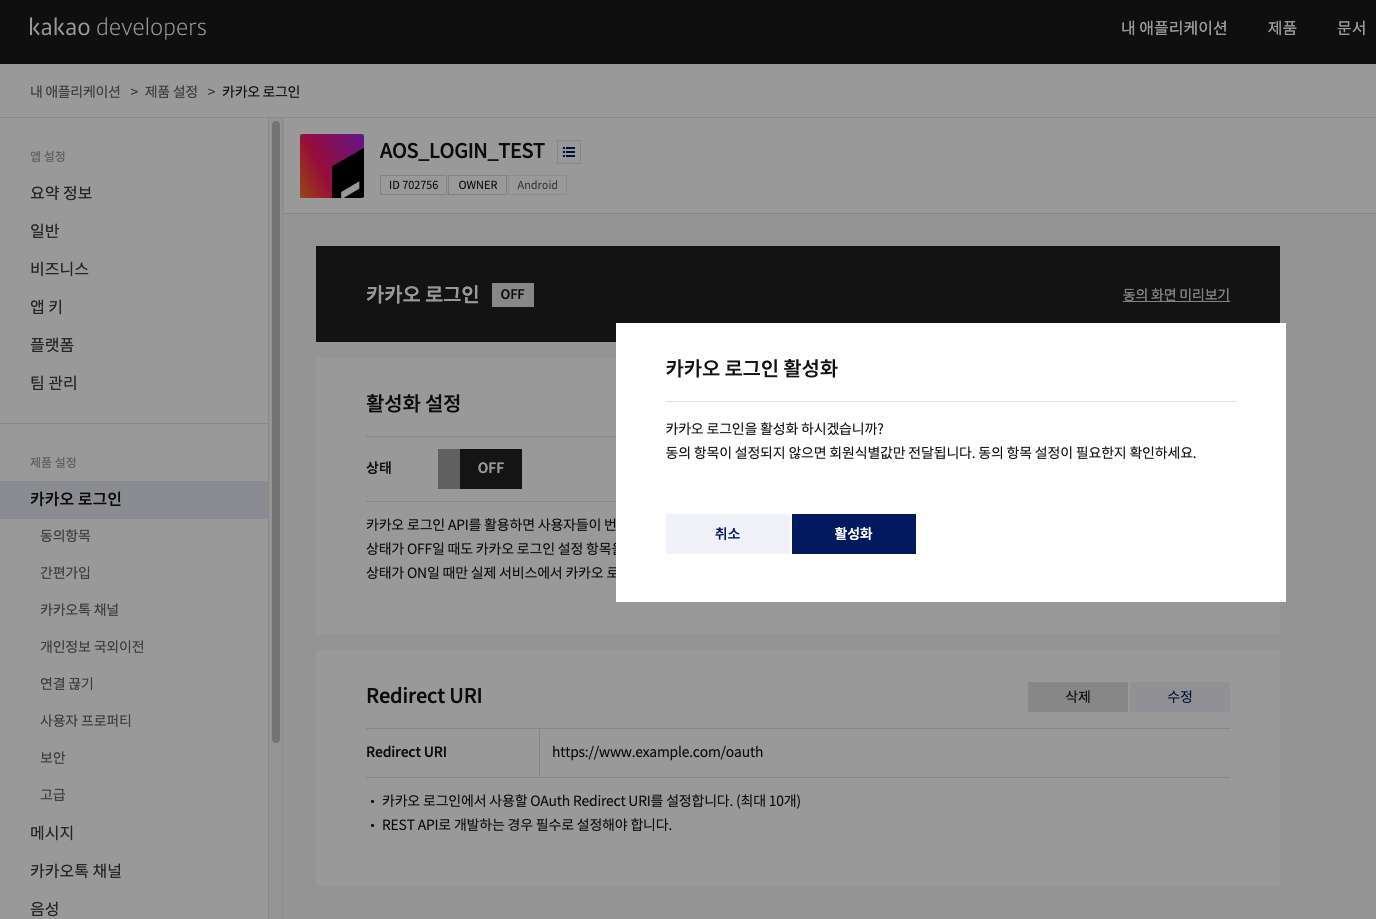Click the https://www.example.com/oauth URI value
The image size is (1376, 919).
(657, 752)
